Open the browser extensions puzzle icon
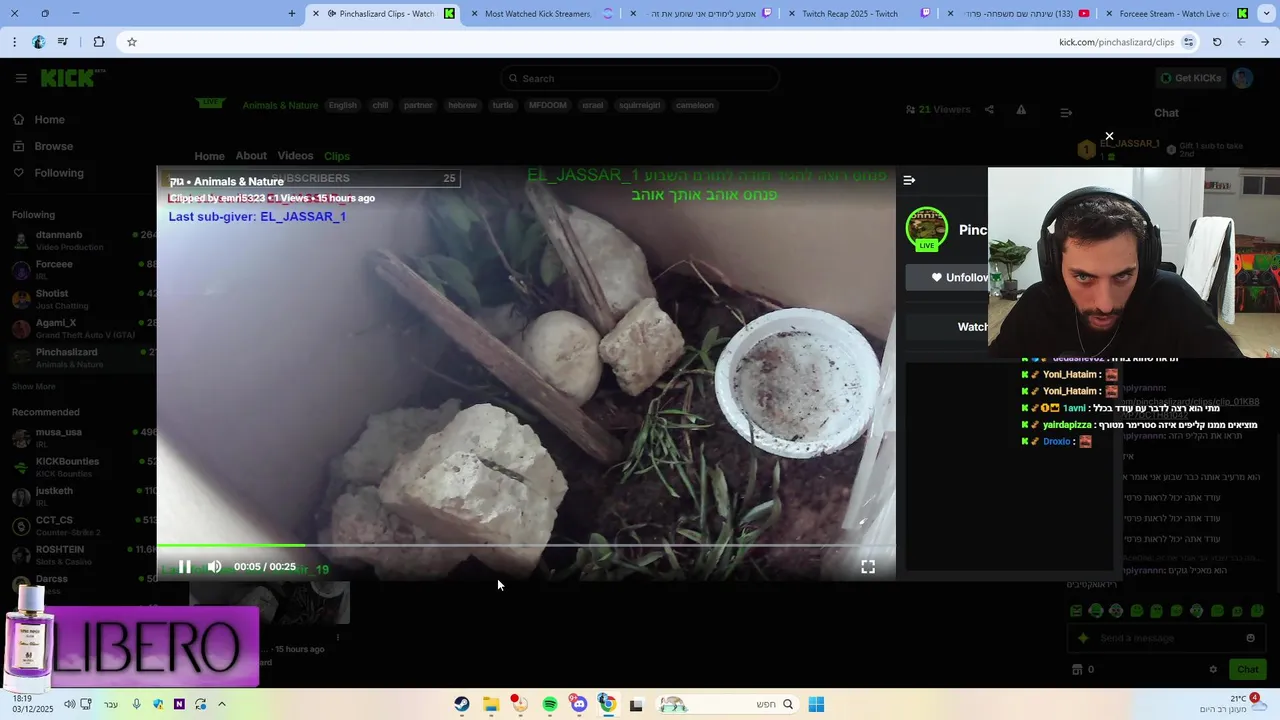Image resolution: width=1280 pixels, height=720 pixels. point(98,42)
